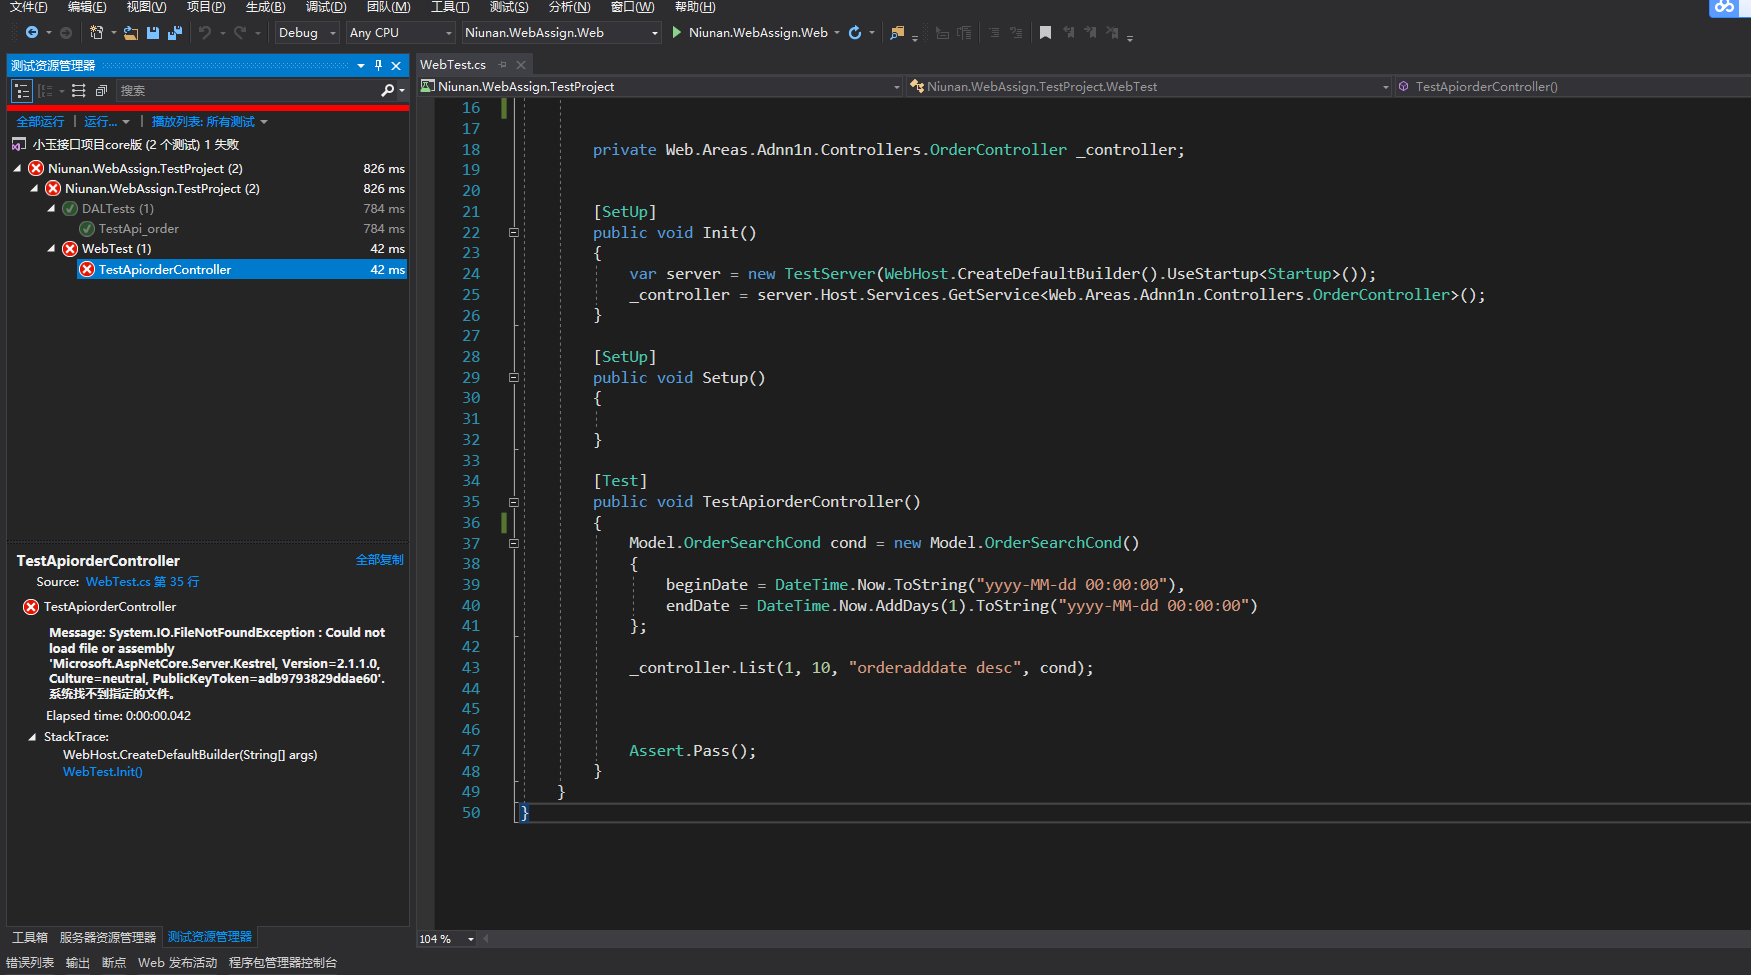Open the 104 % zoom level combo box
This screenshot has height=975, width=1751.
pos(446,939)
